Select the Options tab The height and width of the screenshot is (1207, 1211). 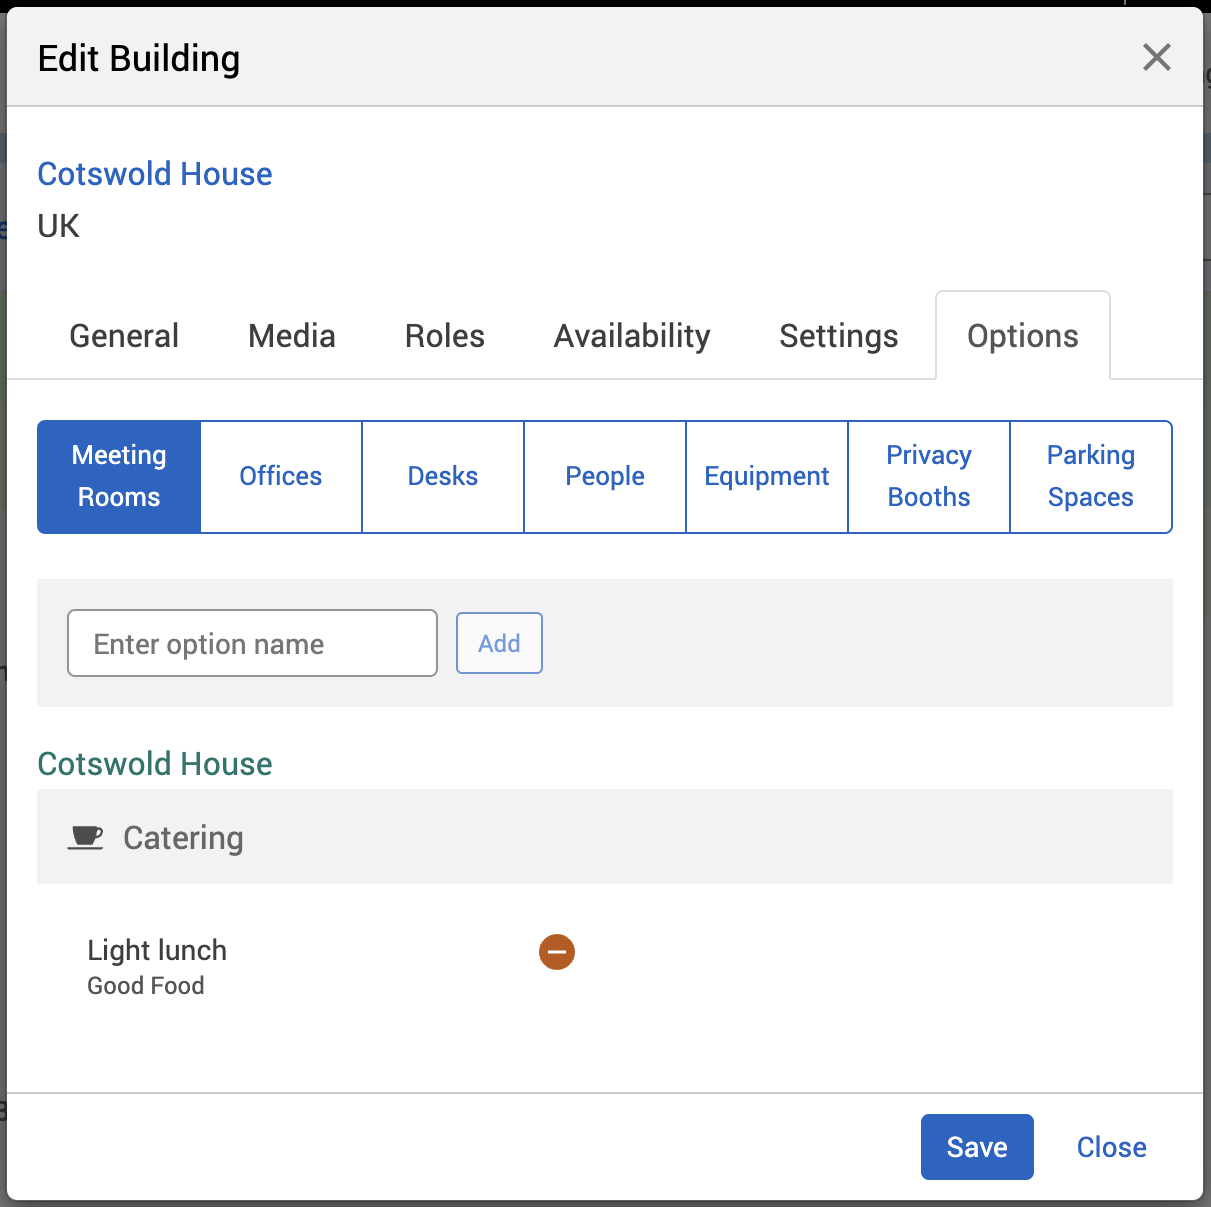coord(1022,336)
